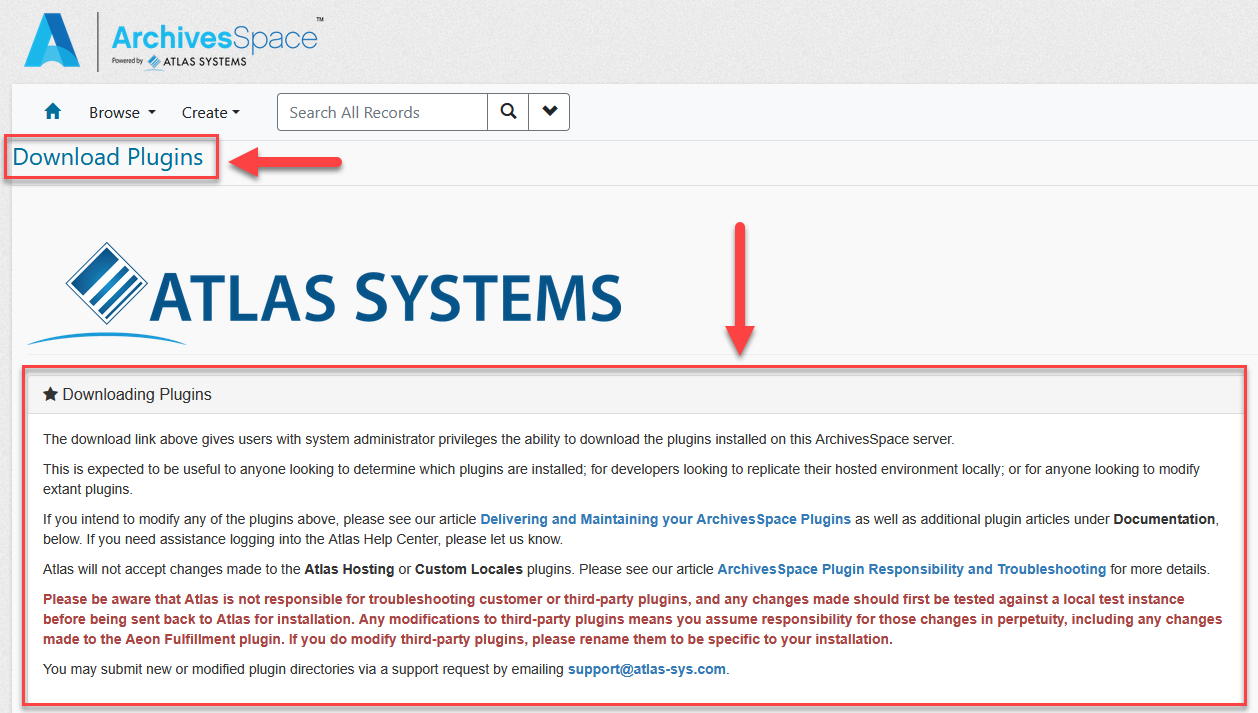
Task: Click the support@atlas-sys.com email link
Action: pos(646,669)
